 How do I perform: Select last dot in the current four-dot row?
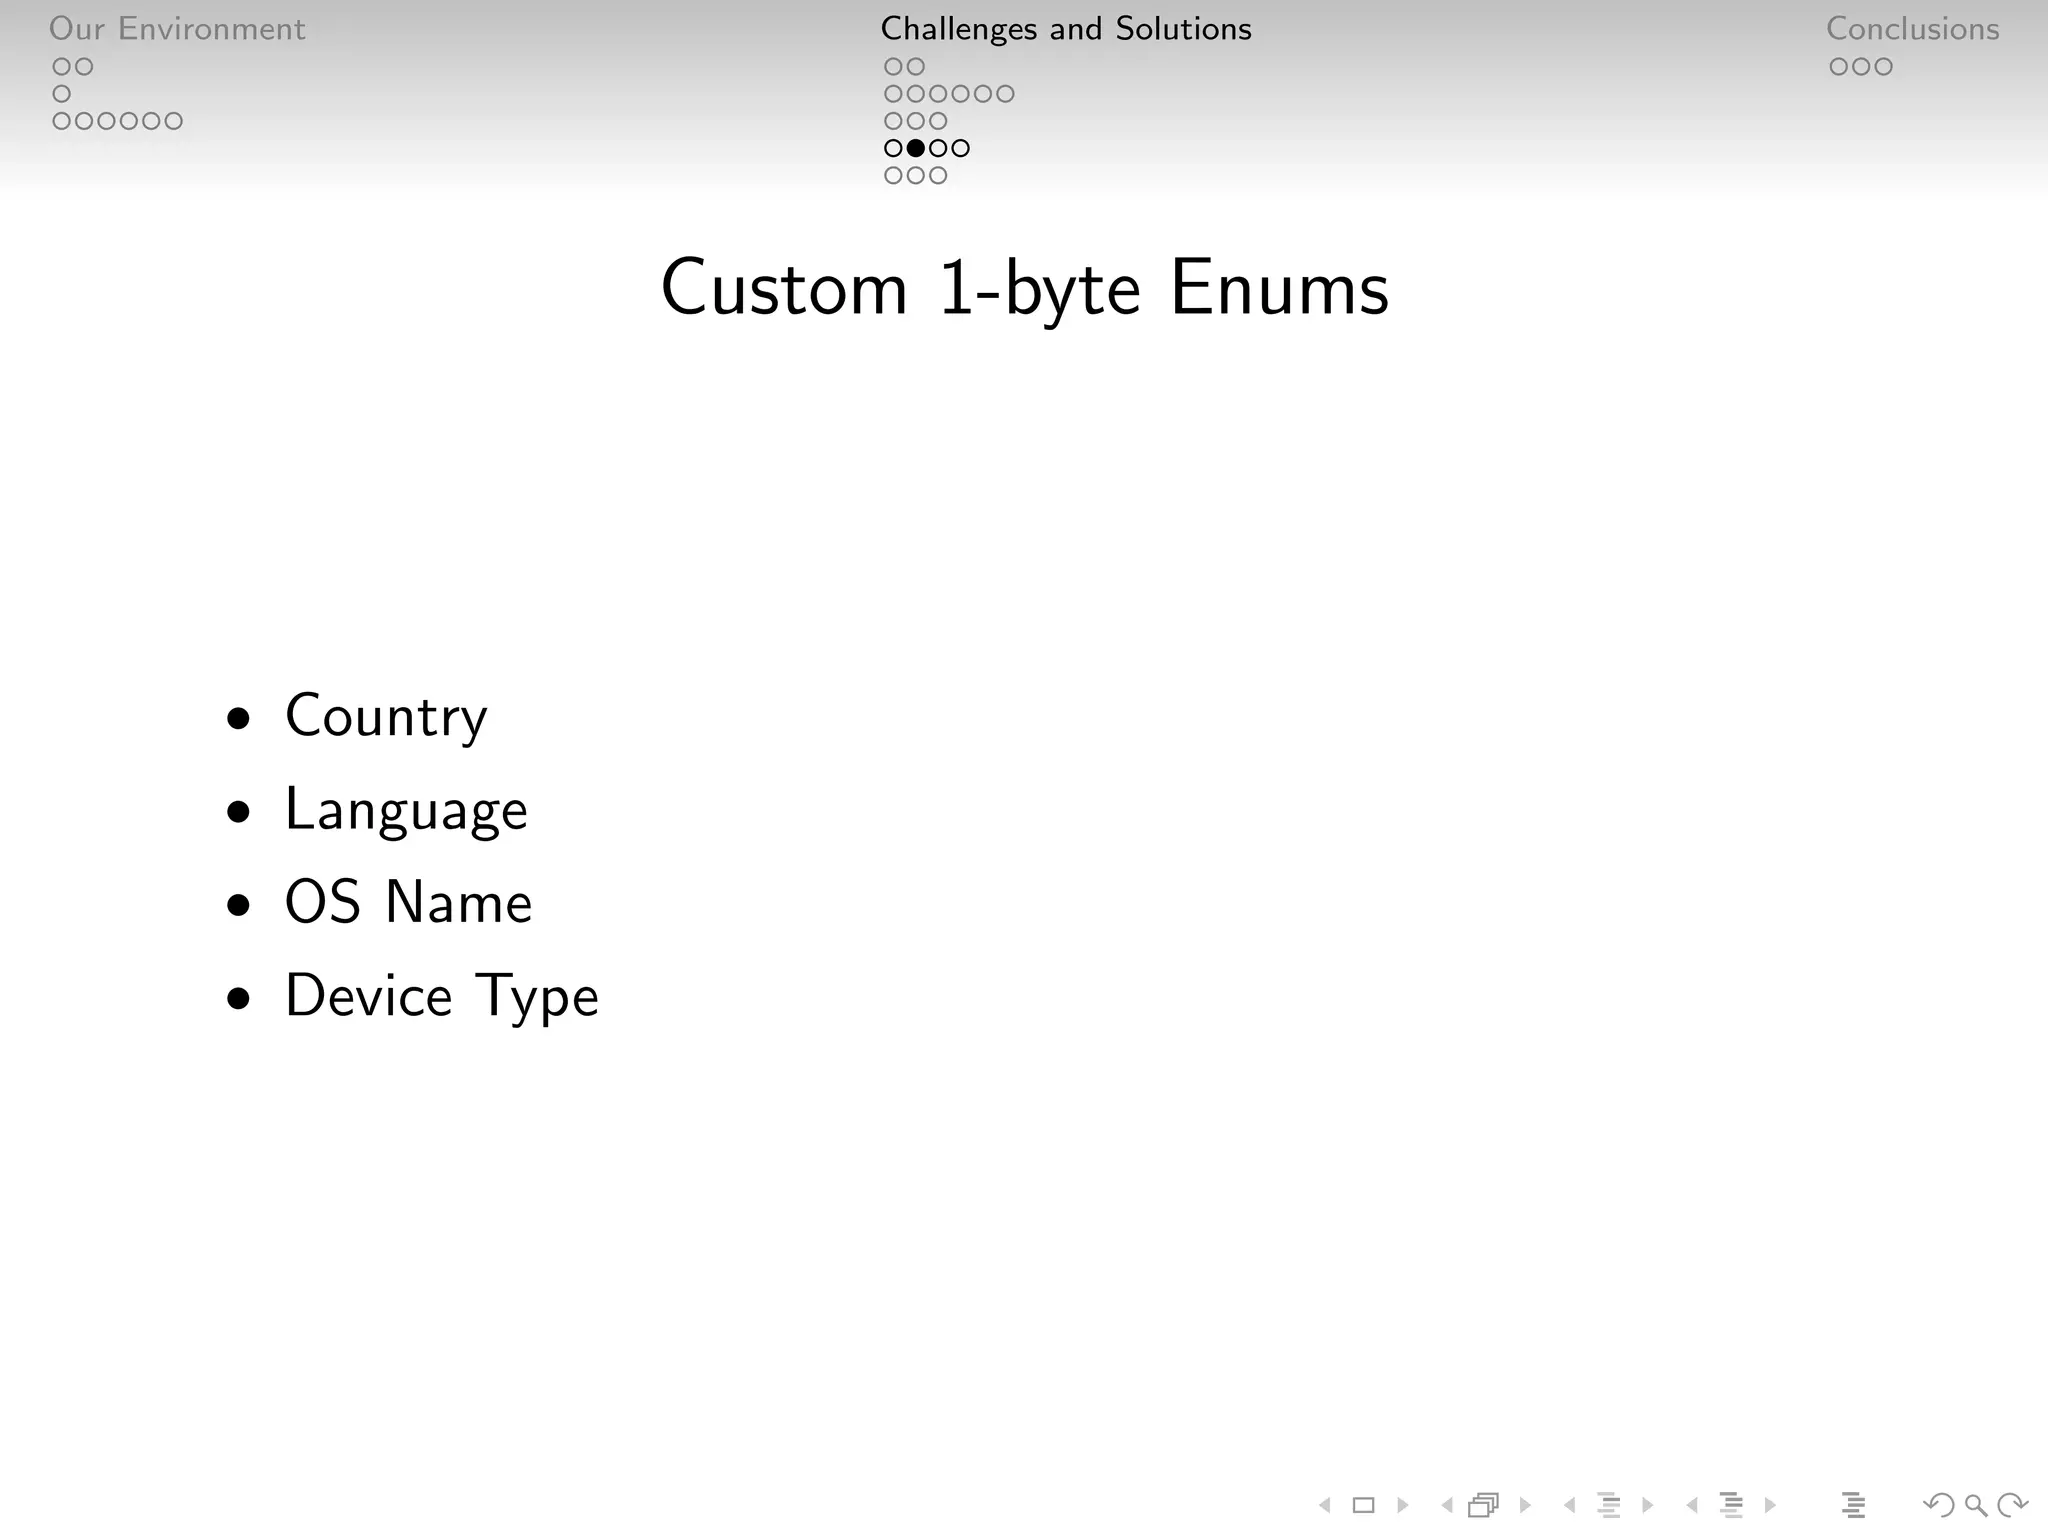coord(961,148)
